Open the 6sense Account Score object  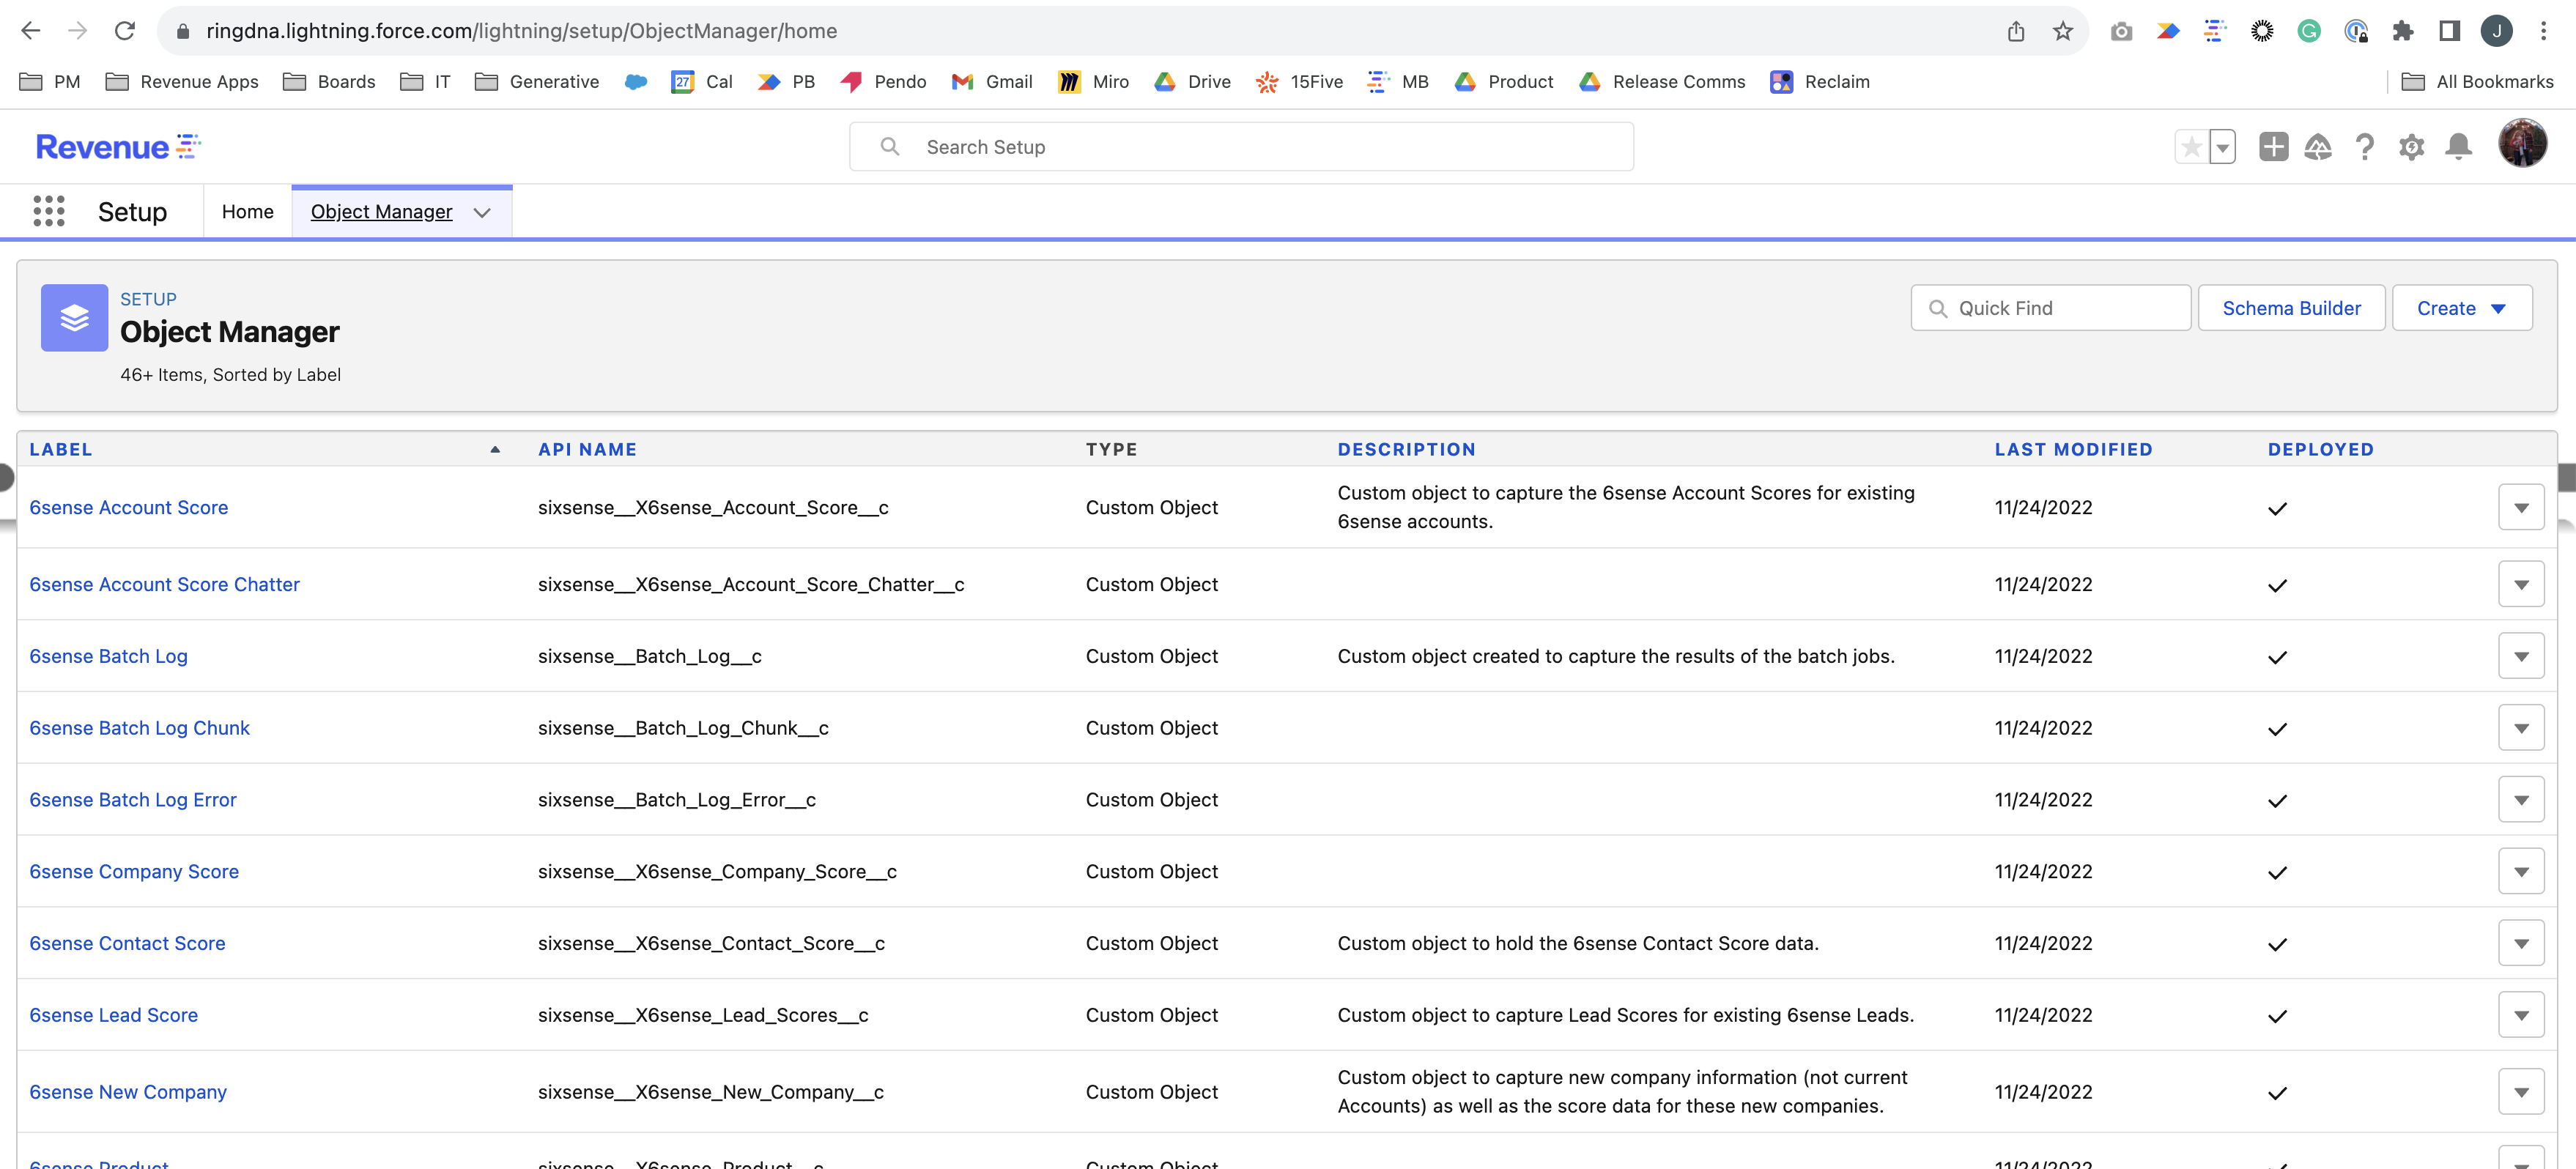point(129,508)
